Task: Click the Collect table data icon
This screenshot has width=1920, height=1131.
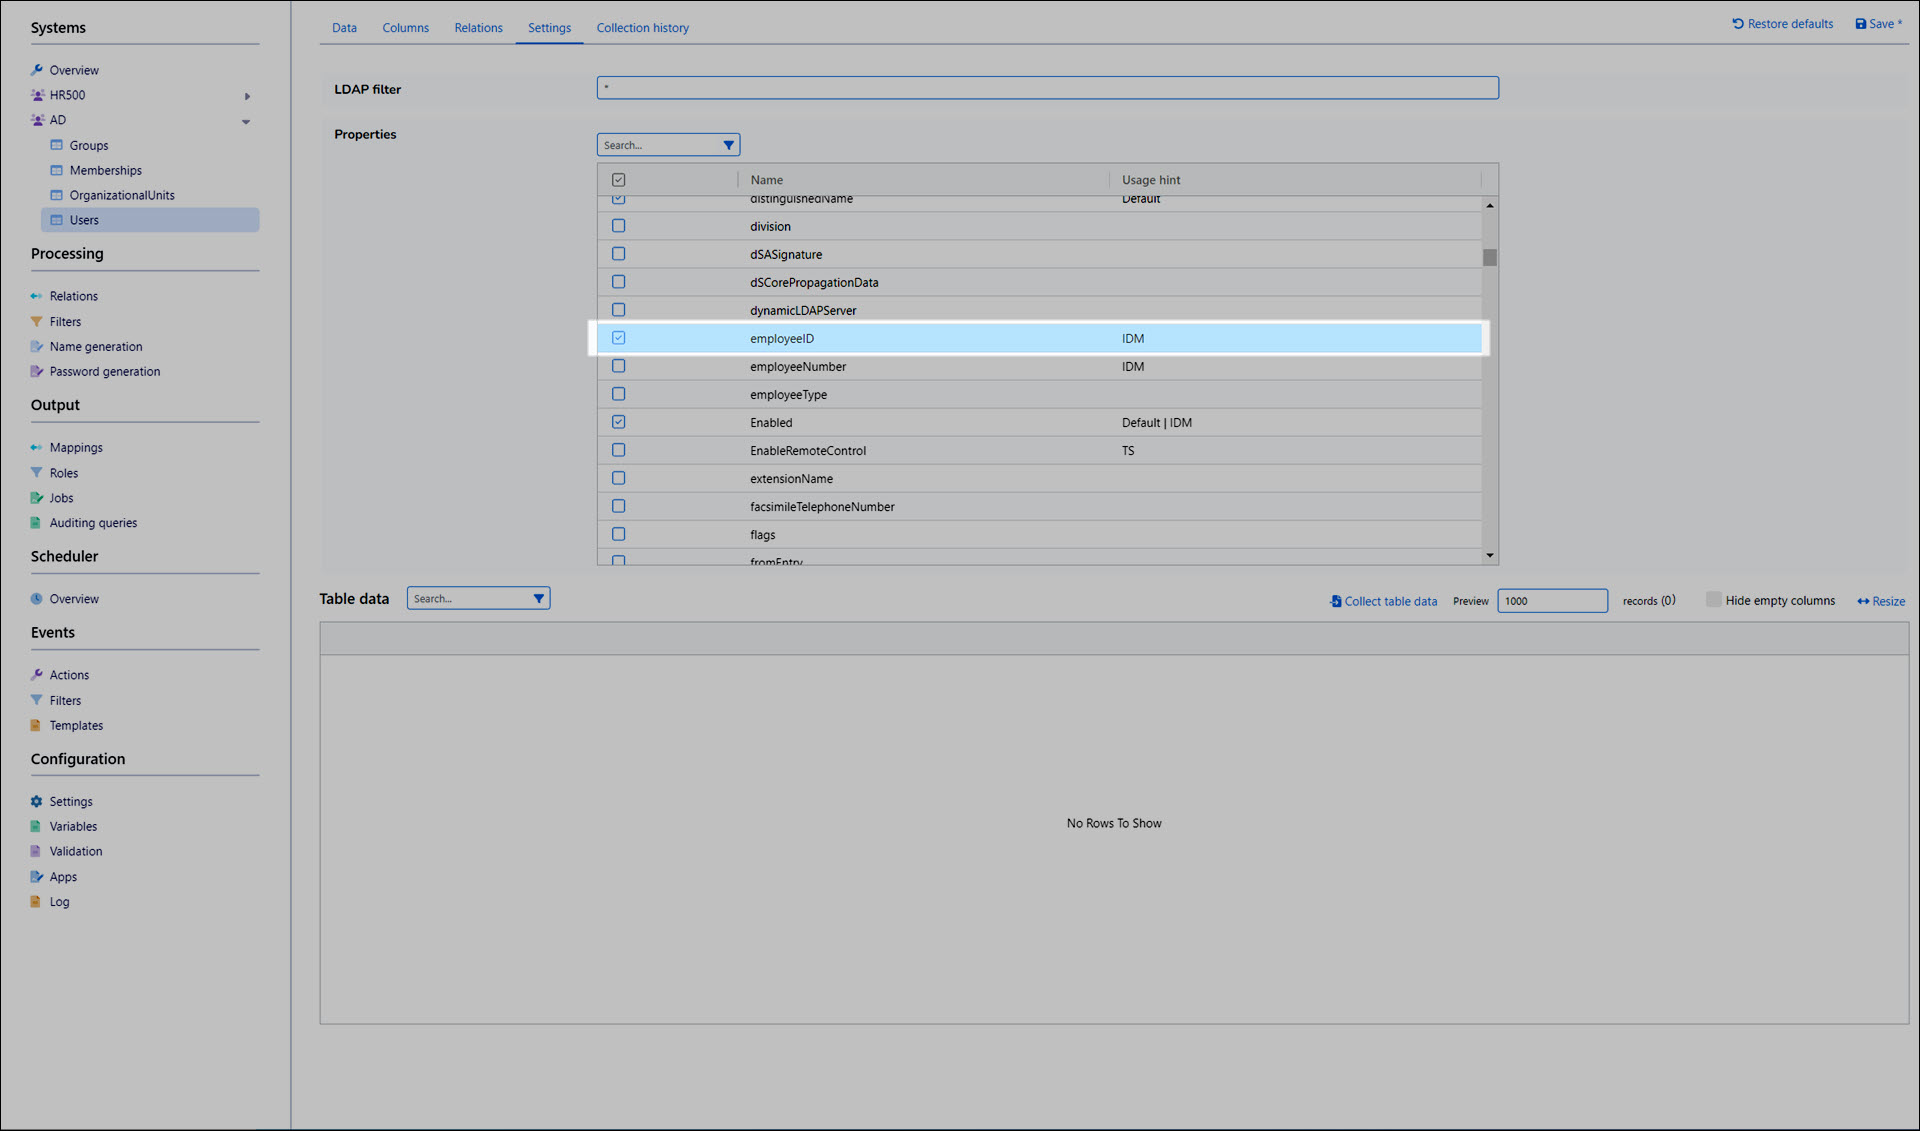Action: click(x=1335, y=601)
